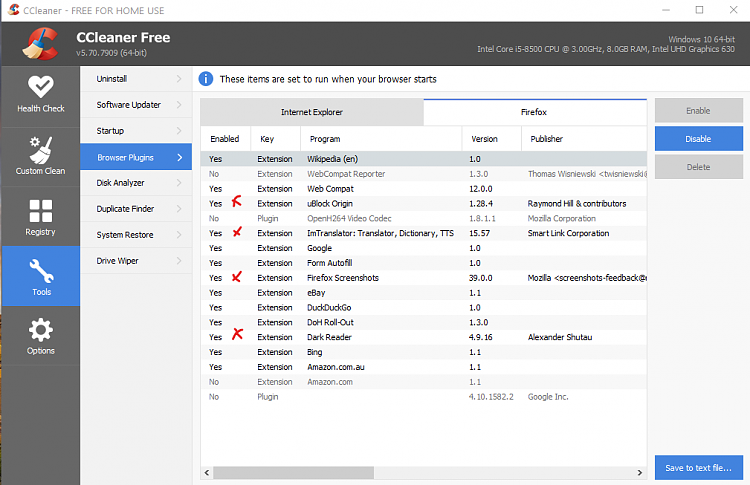The height and width of the screenshot is (485, 750).
Task: Select the DoH Roll-Out row
Action: [x=424, y=322]
